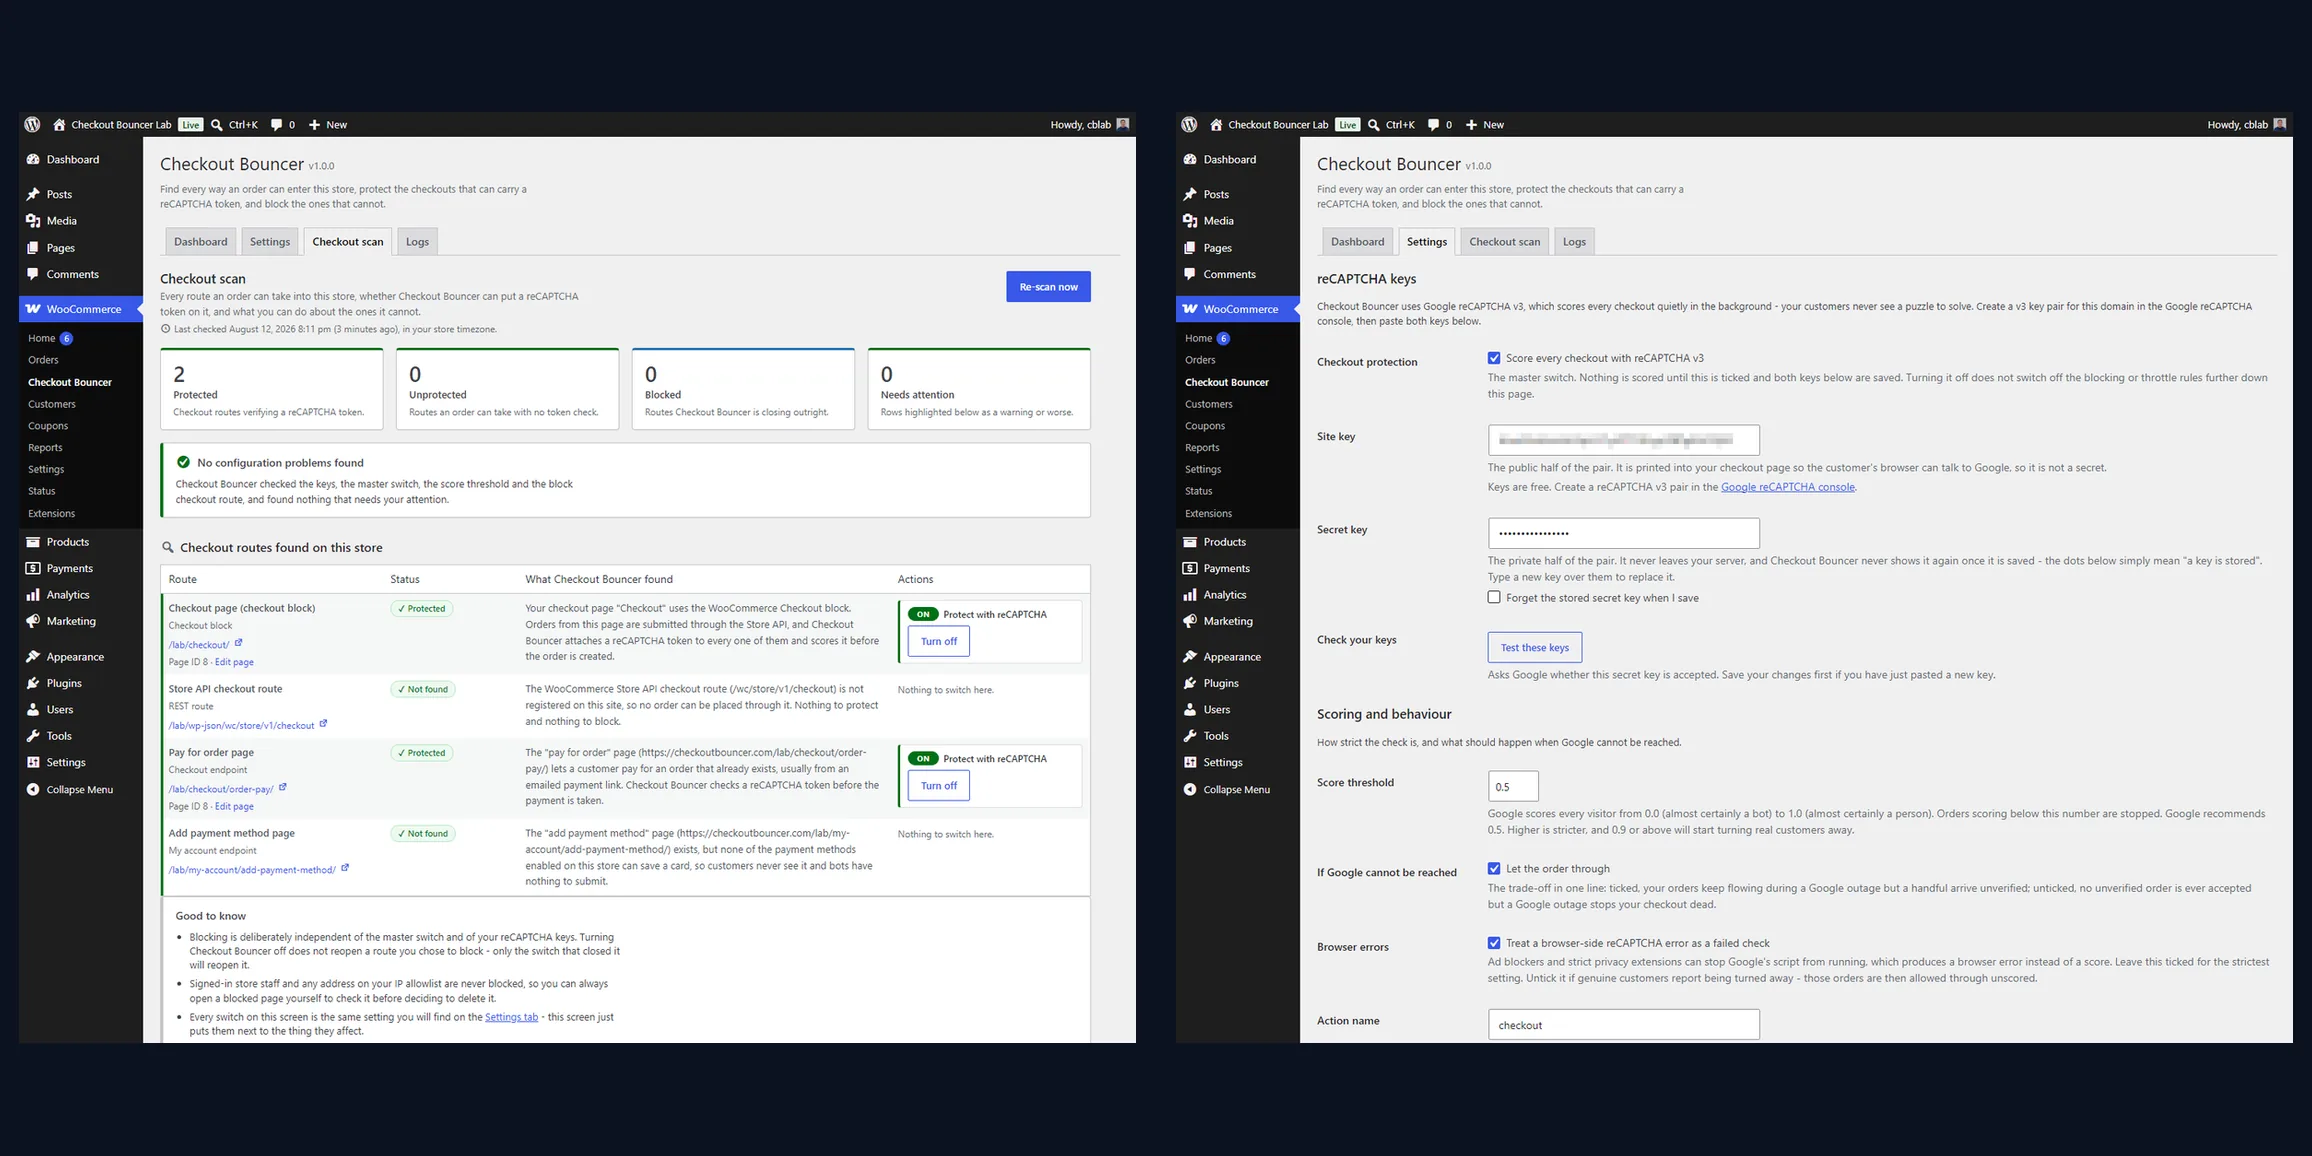The image size is (2312, 1156).
Task: Click search magnifier icon in right admin bar
Action: coord(1373,125)
